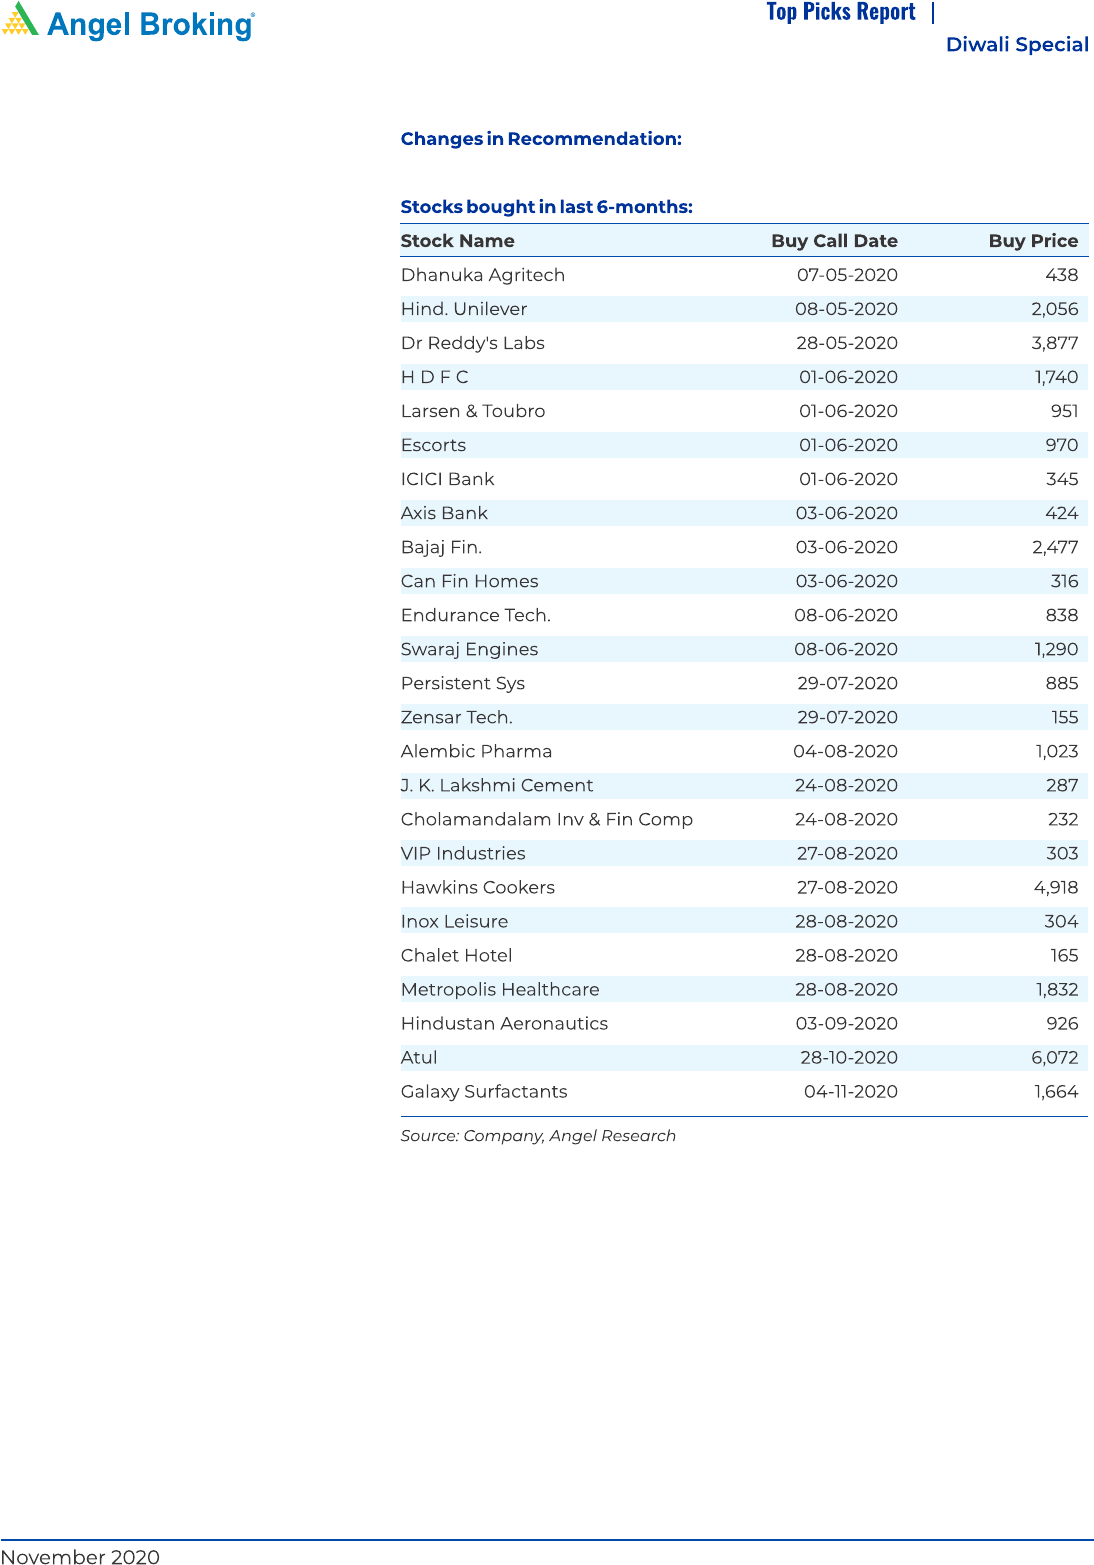Click Galaxy Surfactants buy date 04-11-2020

[x=850, y=1091]
